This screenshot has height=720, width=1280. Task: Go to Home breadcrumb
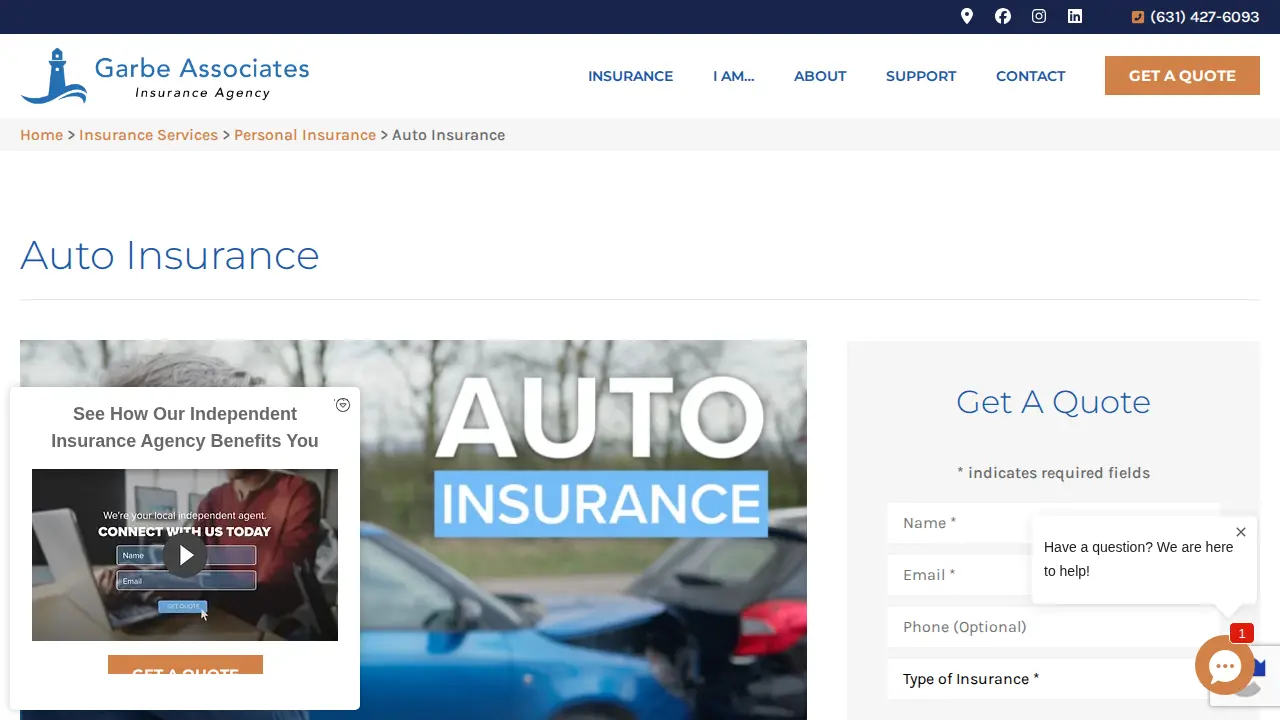41,135
